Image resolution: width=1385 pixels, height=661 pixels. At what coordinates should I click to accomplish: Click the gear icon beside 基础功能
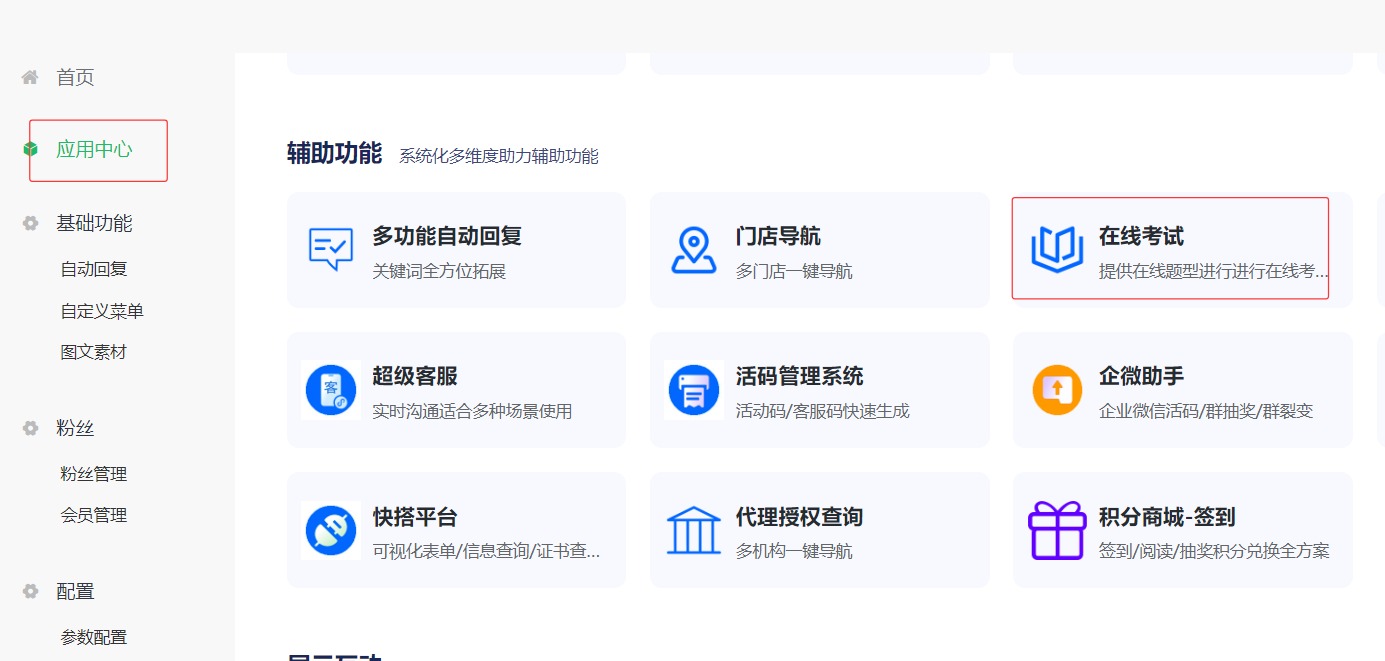31,223
